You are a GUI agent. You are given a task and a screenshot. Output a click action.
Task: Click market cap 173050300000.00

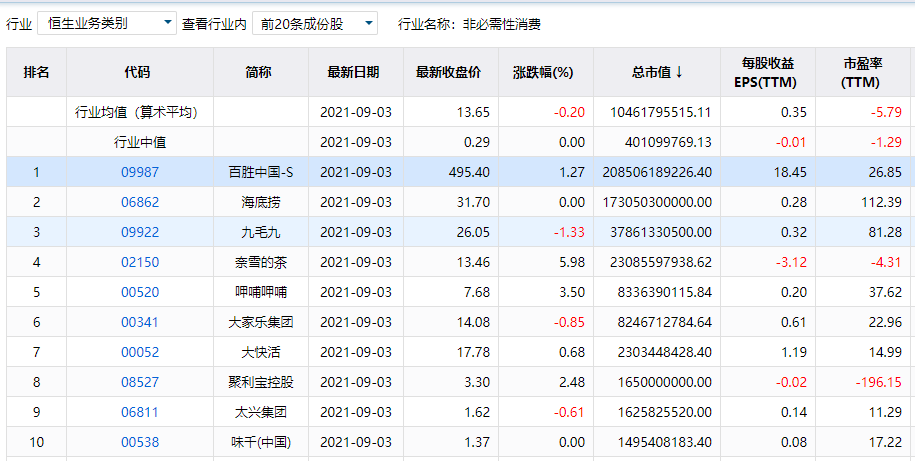657,202
